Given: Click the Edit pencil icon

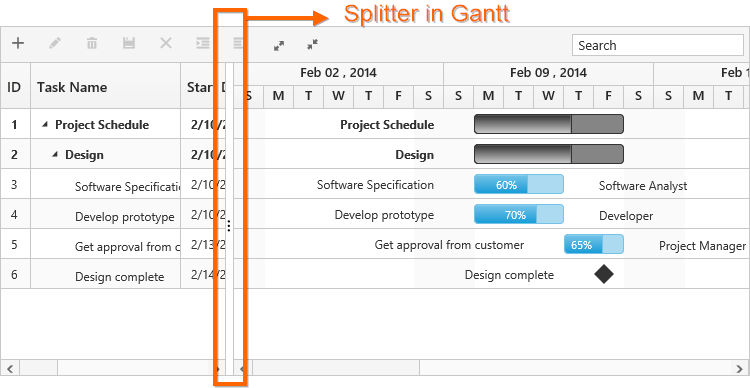Looking at the screenshot, I should (x=55, y=44).
